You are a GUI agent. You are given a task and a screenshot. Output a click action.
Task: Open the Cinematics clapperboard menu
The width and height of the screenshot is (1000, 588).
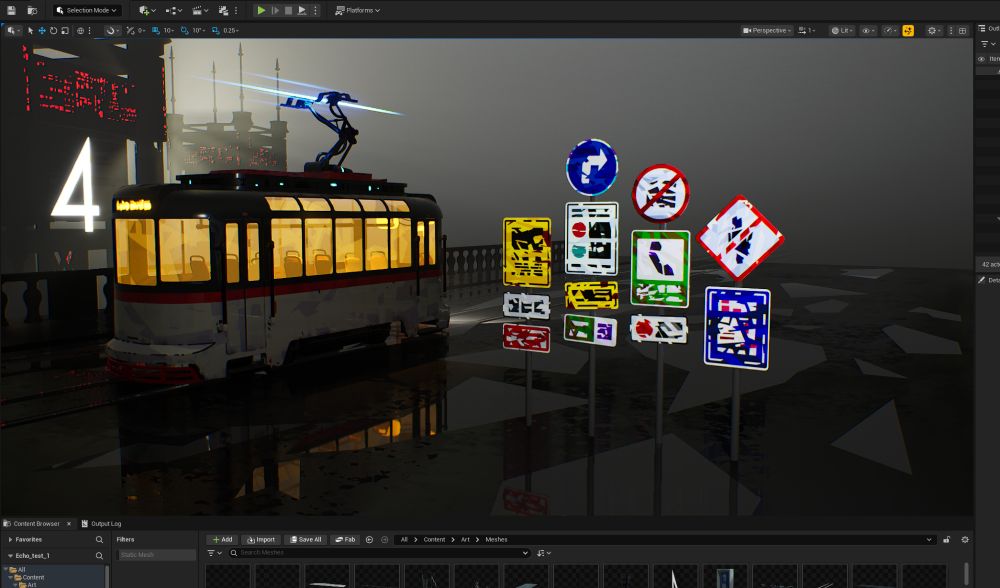coord(200,10)
